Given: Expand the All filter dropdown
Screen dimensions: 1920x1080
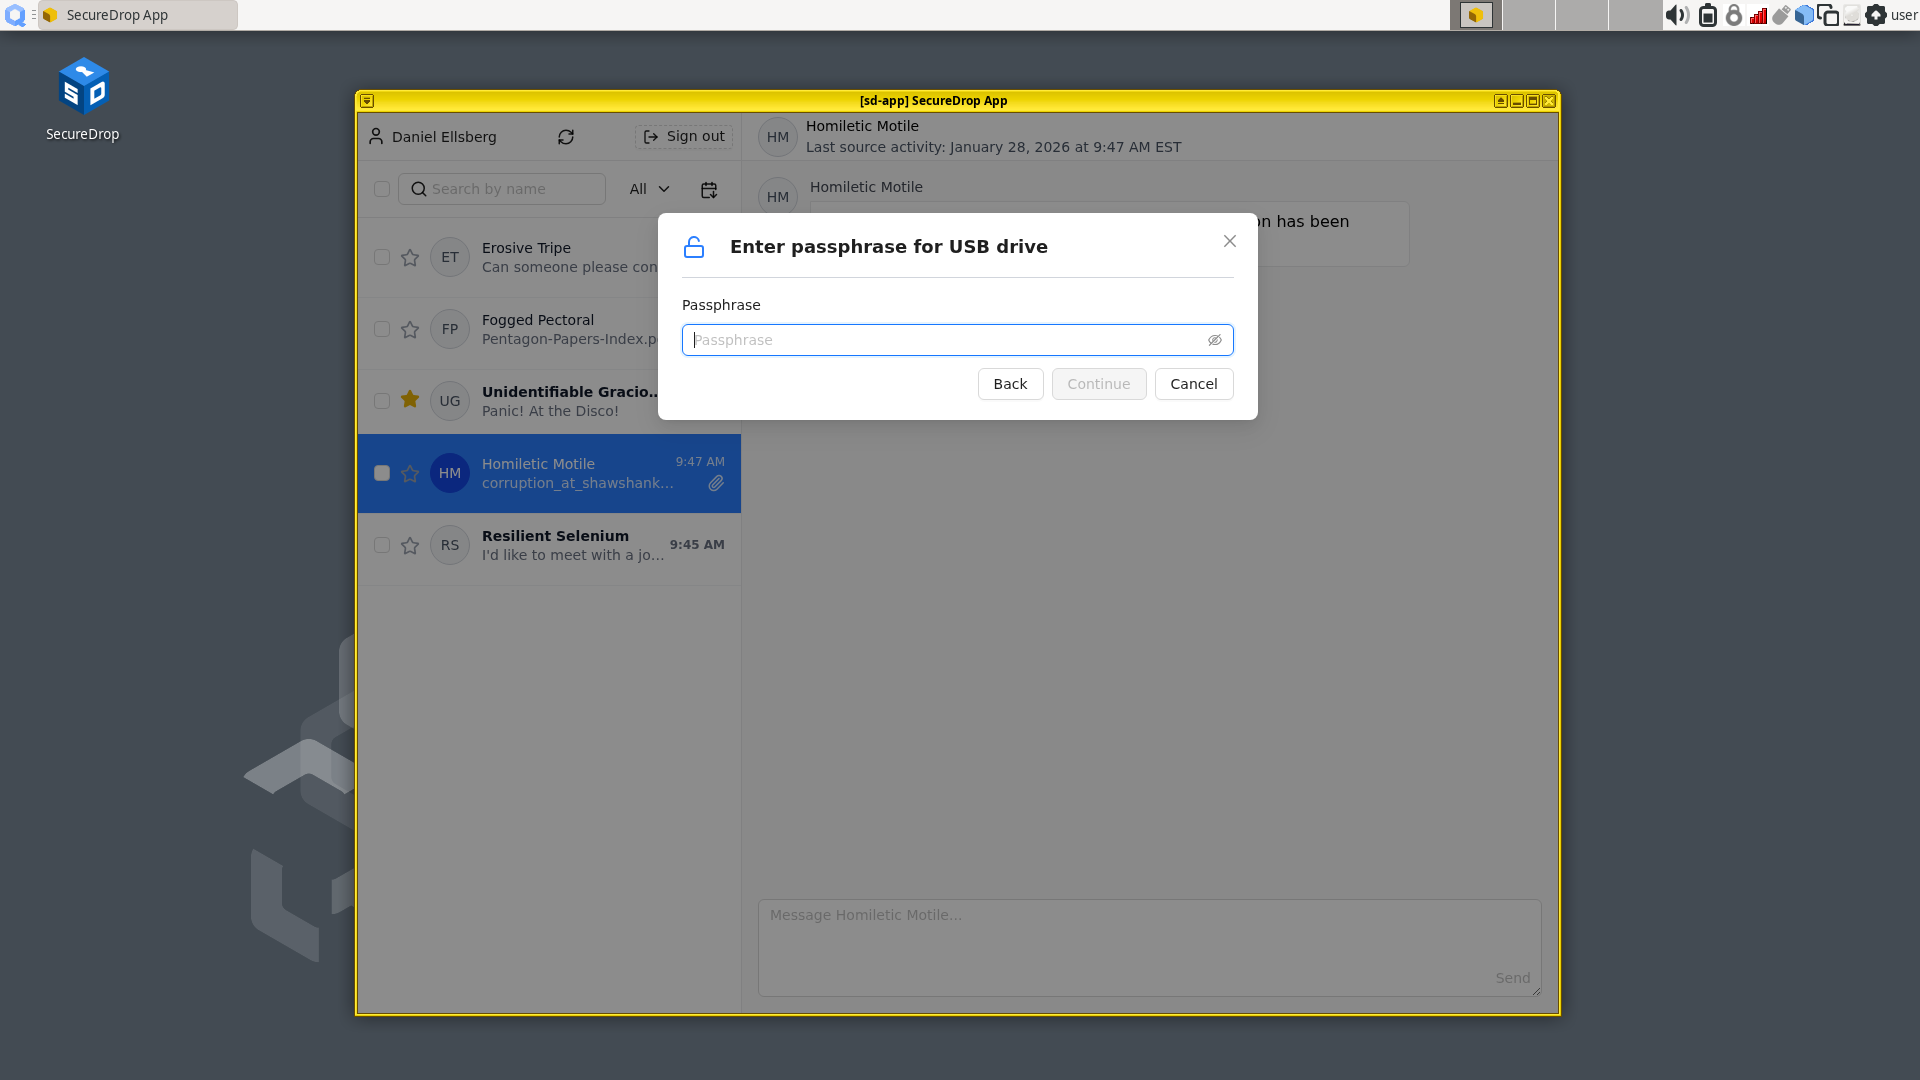Looking at the screenshot, I should coord(649,189).
